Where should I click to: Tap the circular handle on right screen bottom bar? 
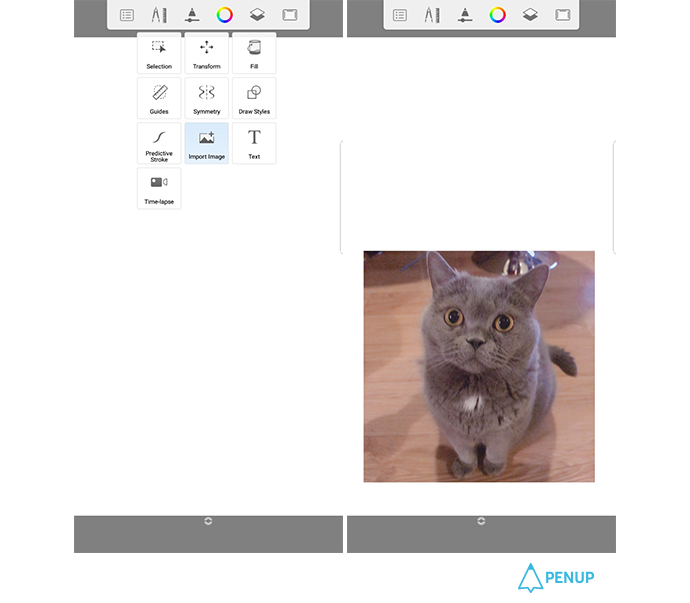tap(481, 521)
